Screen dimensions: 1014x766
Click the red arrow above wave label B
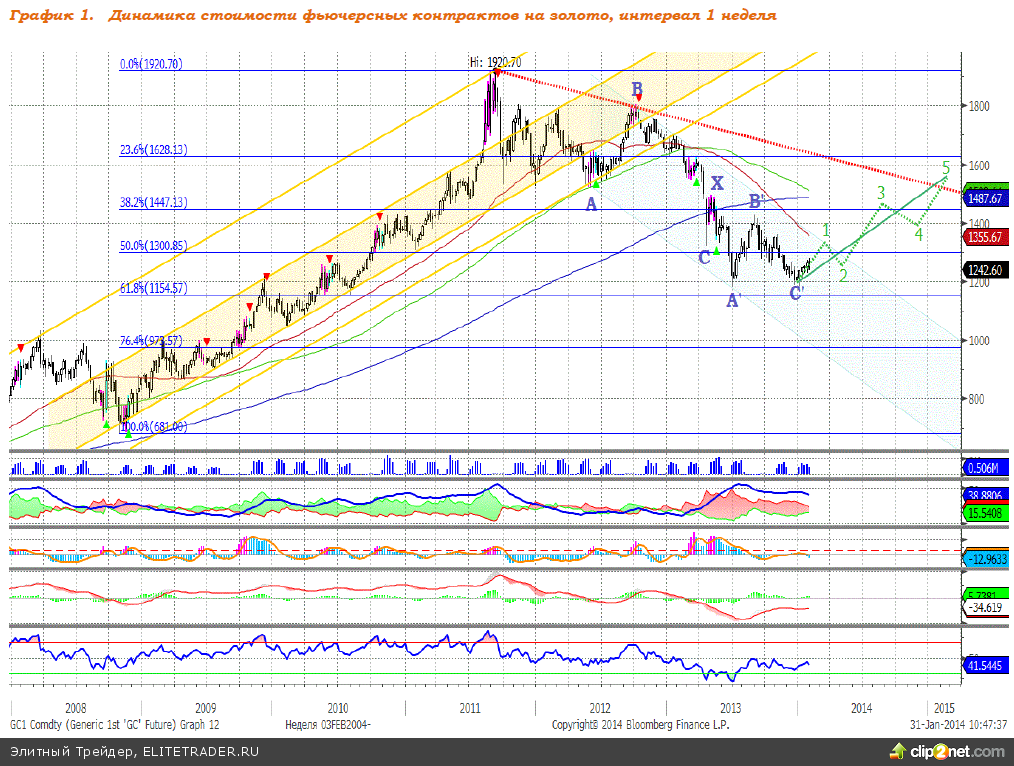[638, 99]
